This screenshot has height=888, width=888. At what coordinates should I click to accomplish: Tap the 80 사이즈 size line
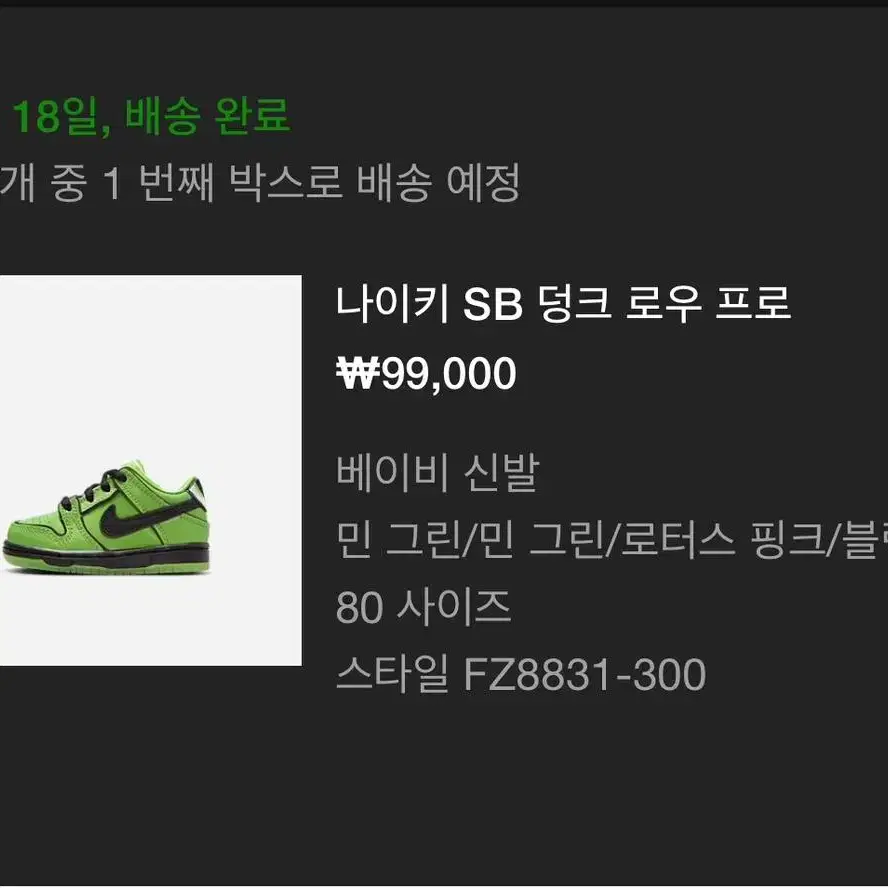(x=424, y=607)
